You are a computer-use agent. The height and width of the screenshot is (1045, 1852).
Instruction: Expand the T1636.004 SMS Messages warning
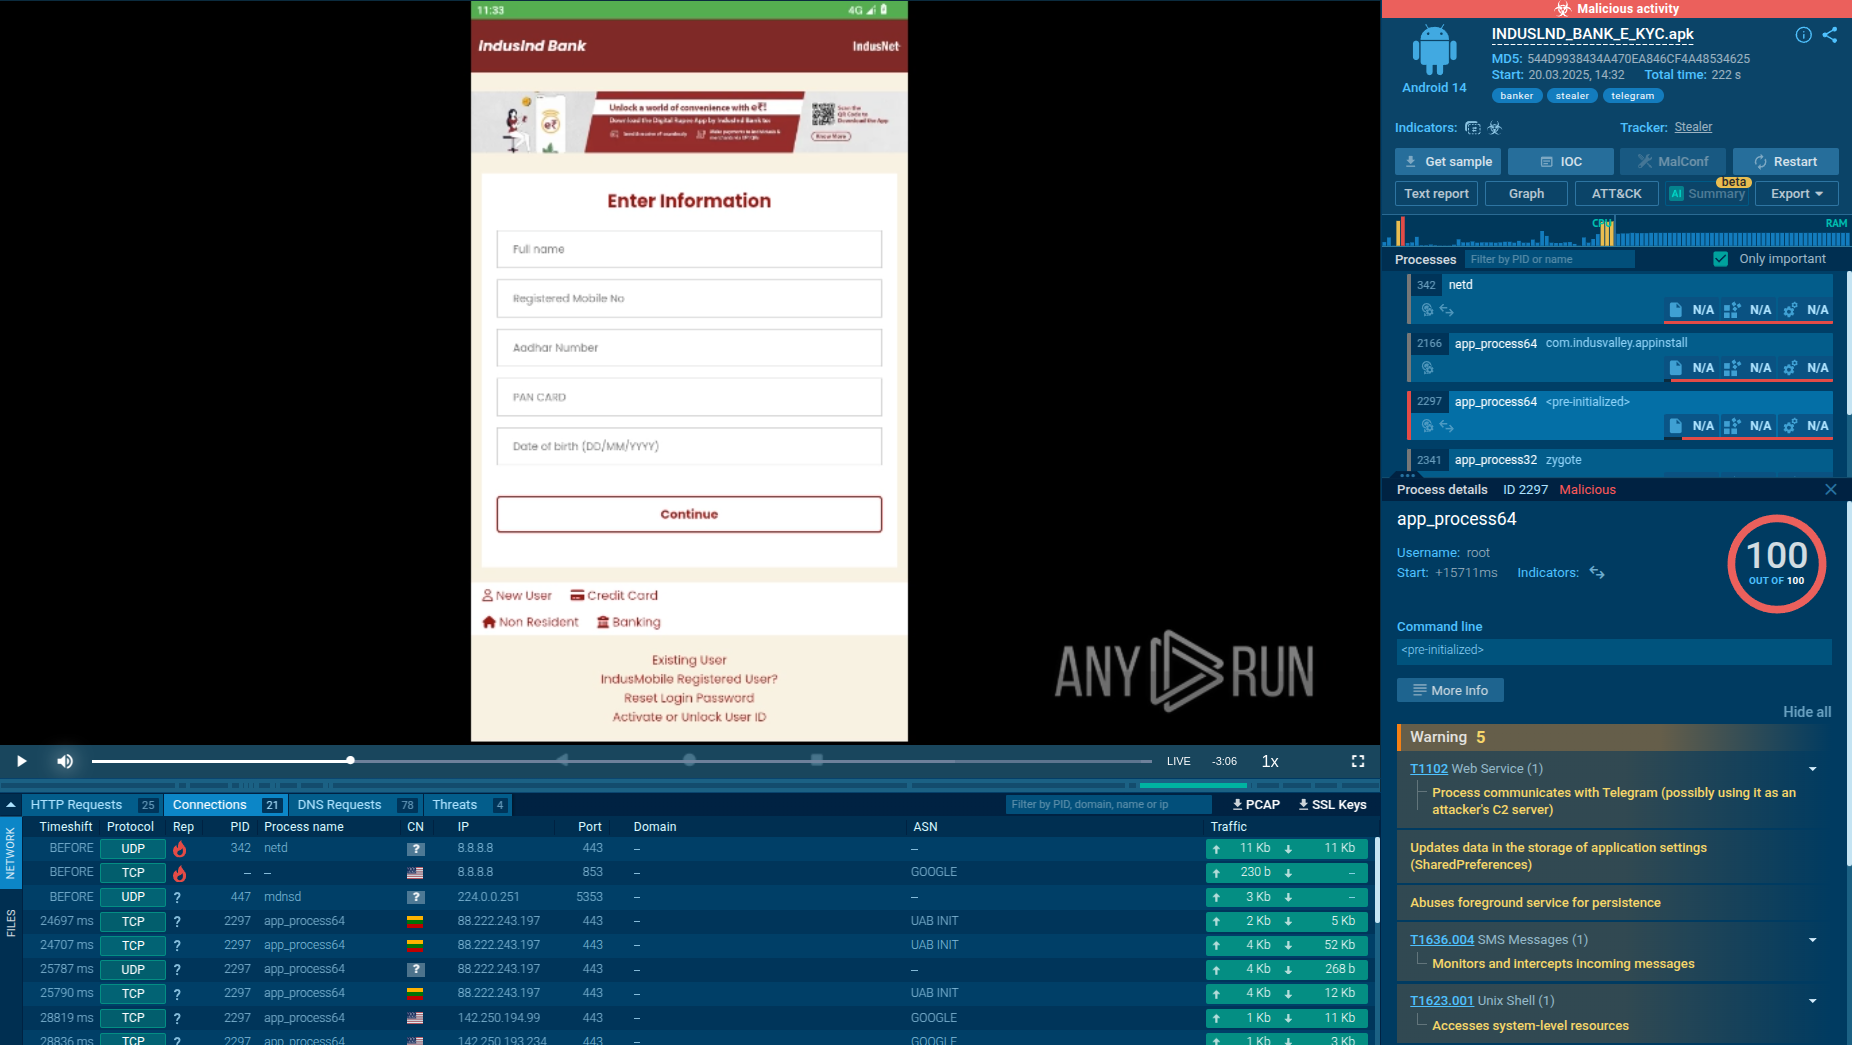[x=1813, y=940]
